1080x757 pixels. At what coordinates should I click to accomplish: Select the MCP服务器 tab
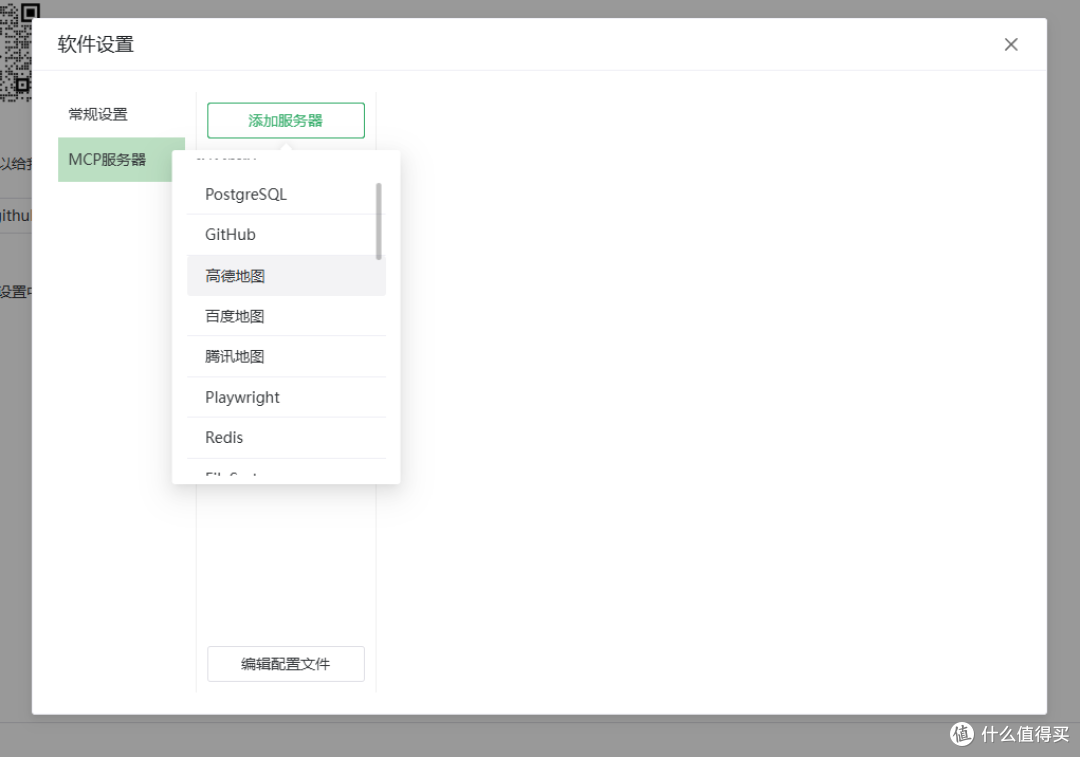(x=121, y=160)
